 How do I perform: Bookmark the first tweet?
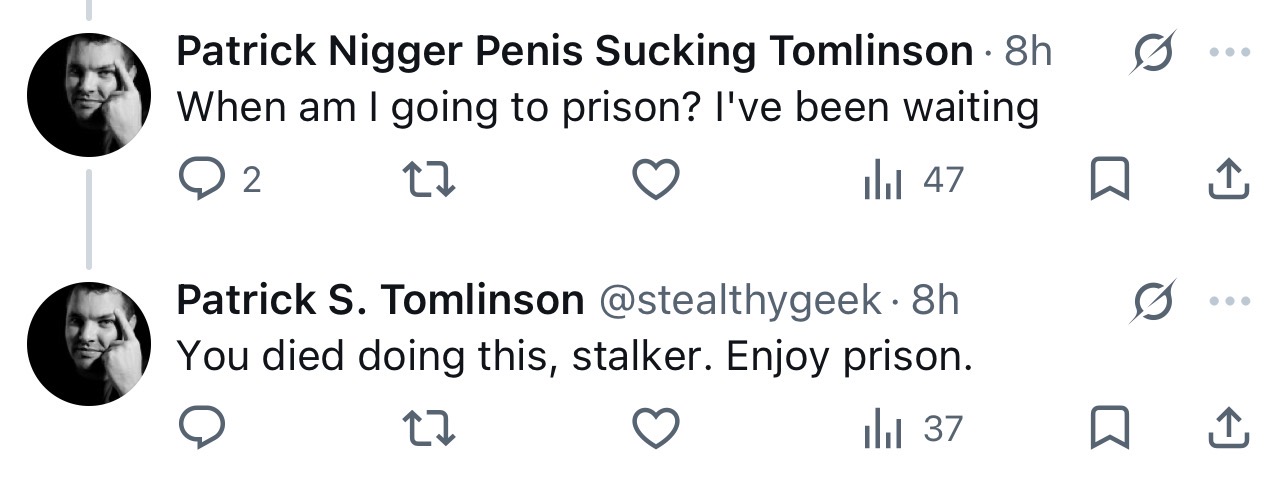[x=1109, y=180]
